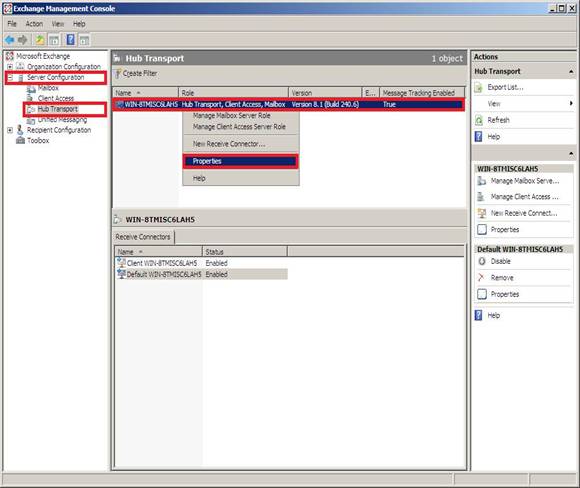Click the Default WIN-8TMISC6LAHS connector icon

[x=121, y=274]
